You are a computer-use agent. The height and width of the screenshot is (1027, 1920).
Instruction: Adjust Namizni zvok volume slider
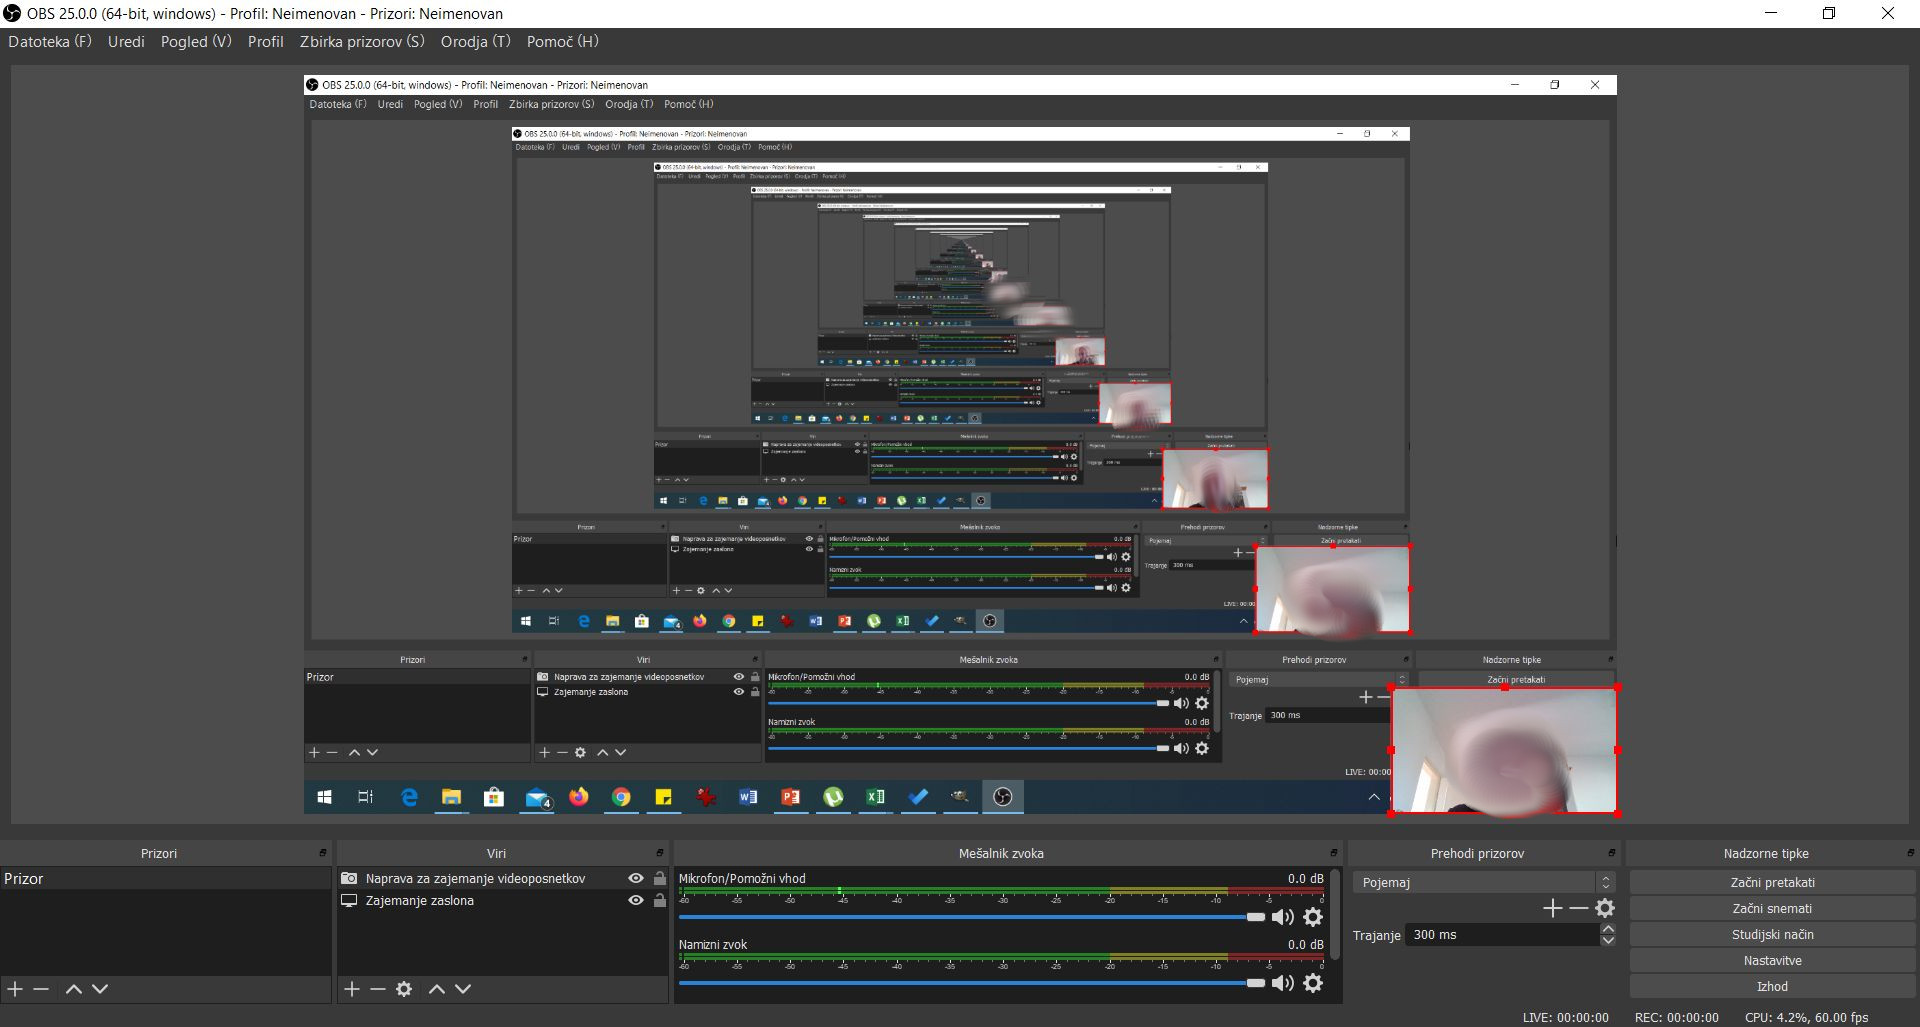tap(972, 983)
